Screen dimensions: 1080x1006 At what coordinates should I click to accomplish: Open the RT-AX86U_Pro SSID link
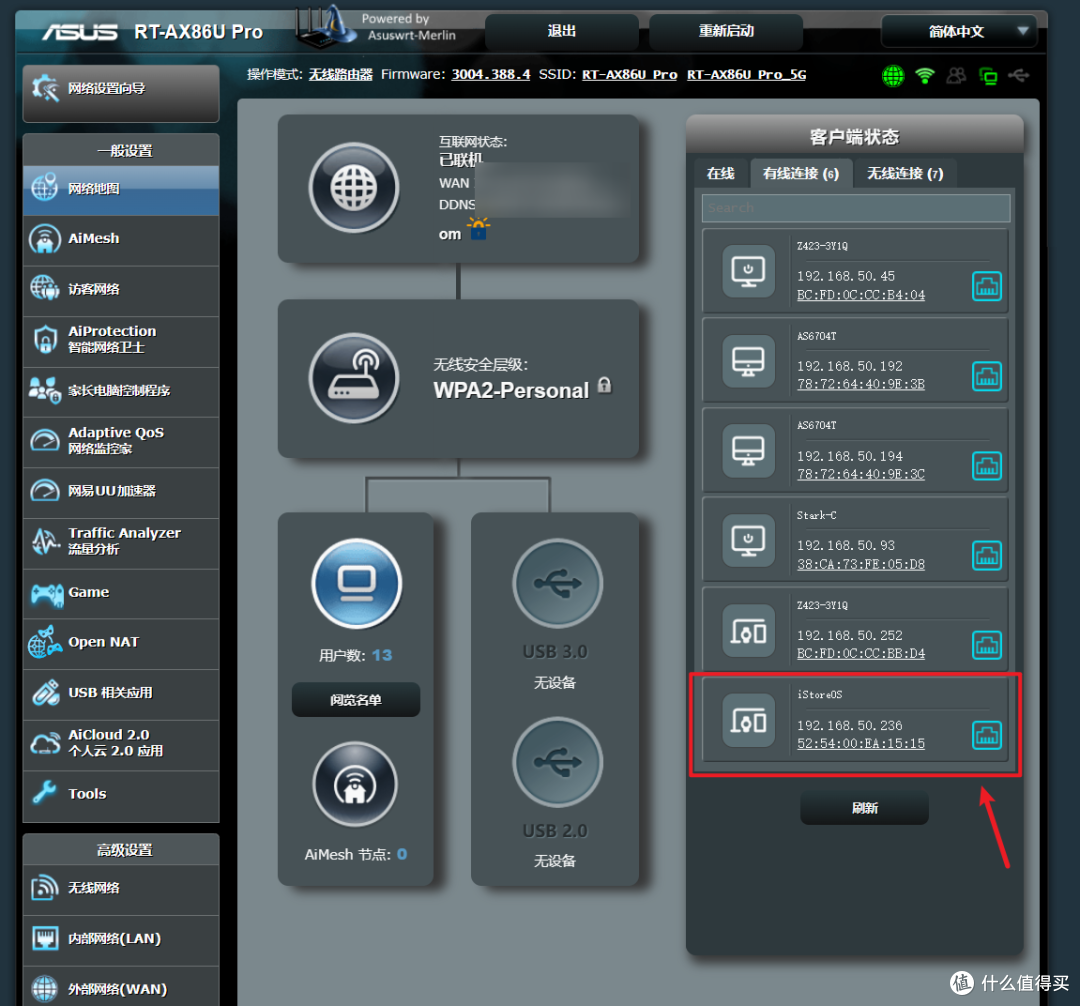coord(630,74)
